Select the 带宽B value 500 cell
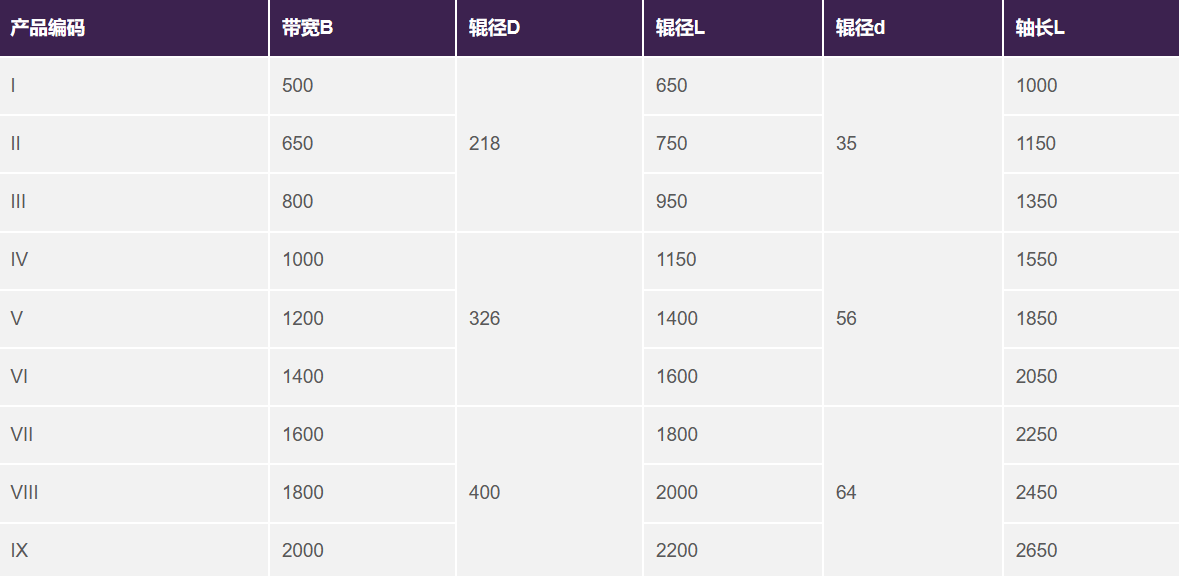 click(x=362, y=86)
